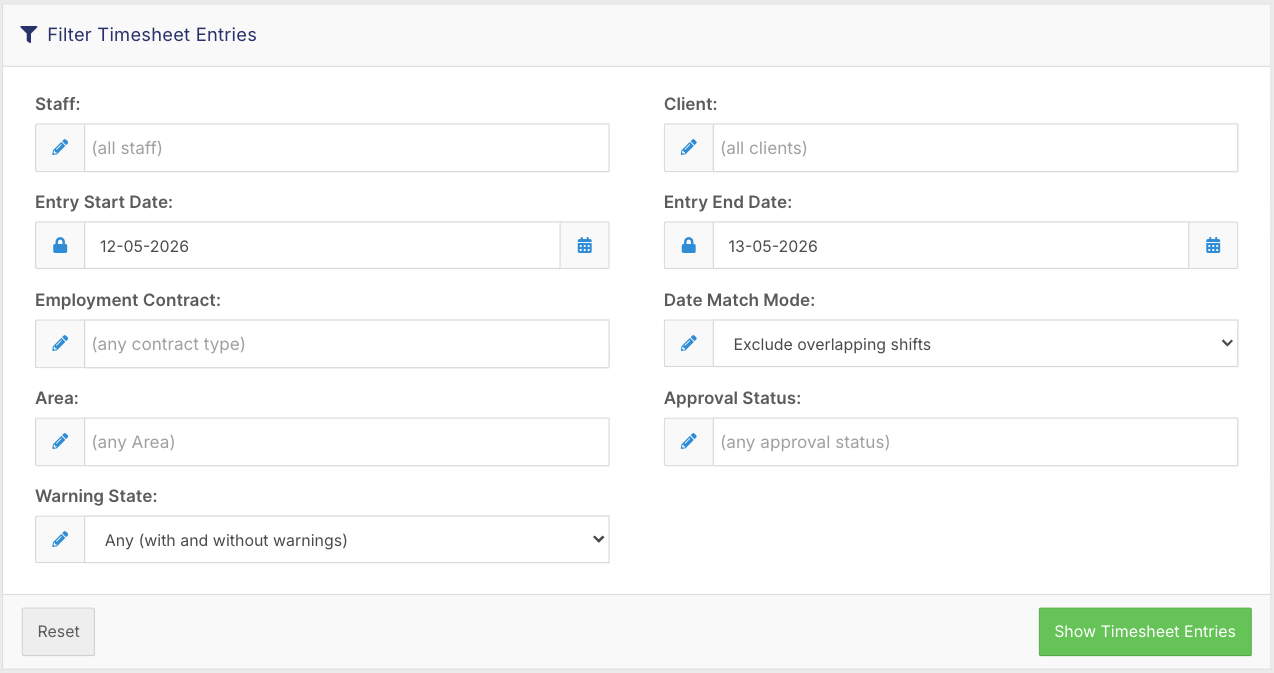The height and width of the screenshot is (673, 1274).
Task: Select the Approval Status input field
Action: tap(975, 442)
